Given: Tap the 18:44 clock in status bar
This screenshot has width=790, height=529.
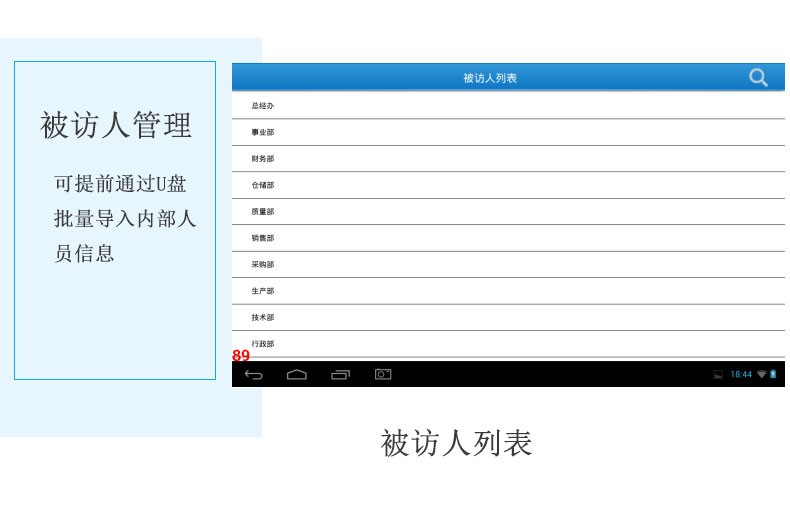Looking at the screenshot, I should click(x=741, y=374).
